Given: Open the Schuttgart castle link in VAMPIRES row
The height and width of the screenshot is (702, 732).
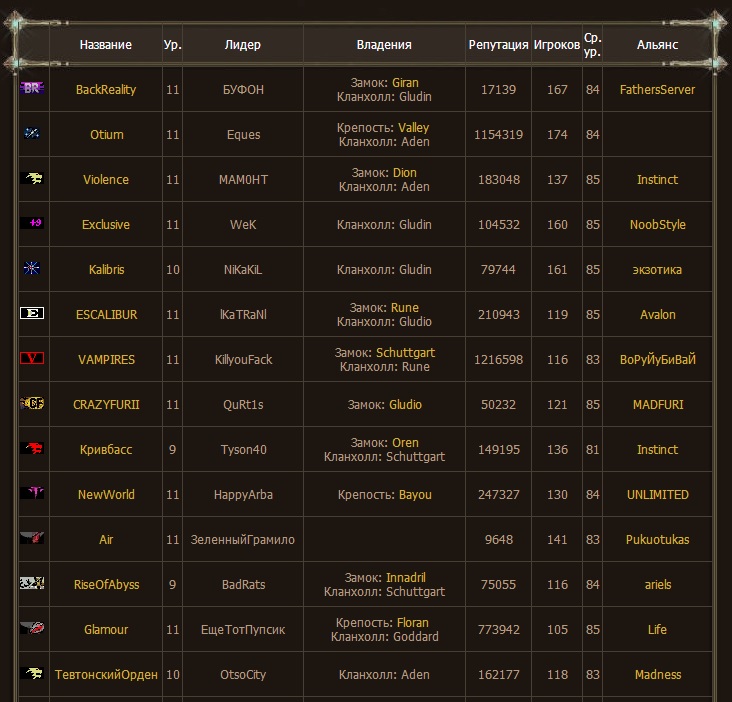Looking at the screenshot, I should click(405, 353).
